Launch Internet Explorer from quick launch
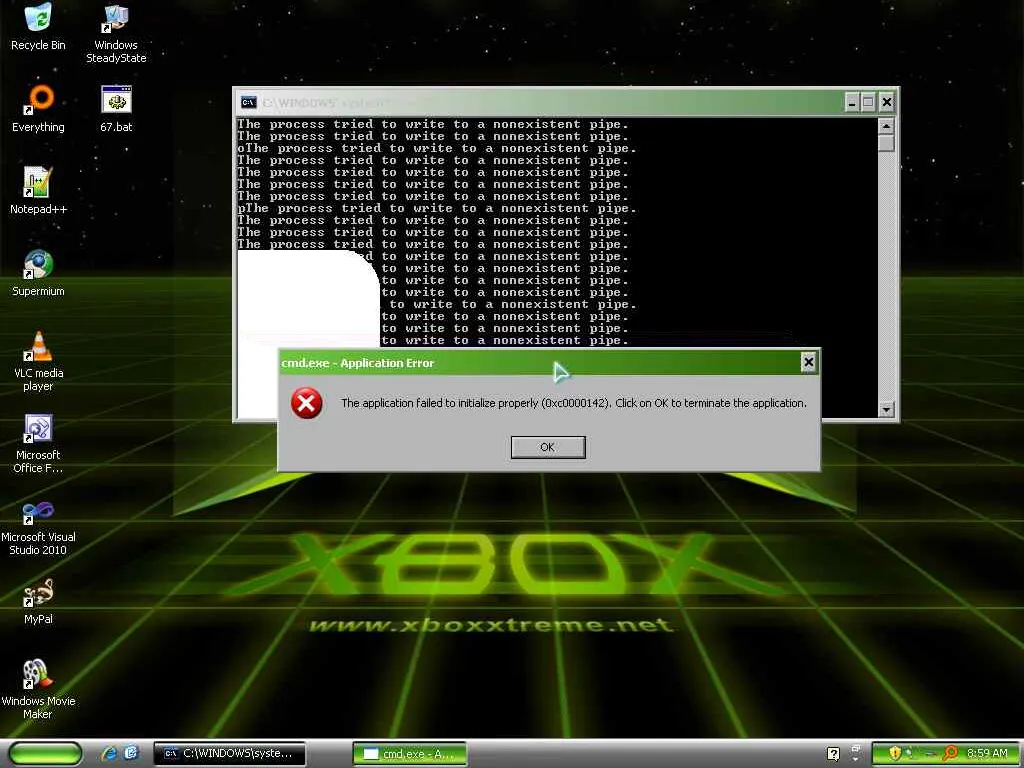This screenshot has height=768, width=1024. point(110,754)
